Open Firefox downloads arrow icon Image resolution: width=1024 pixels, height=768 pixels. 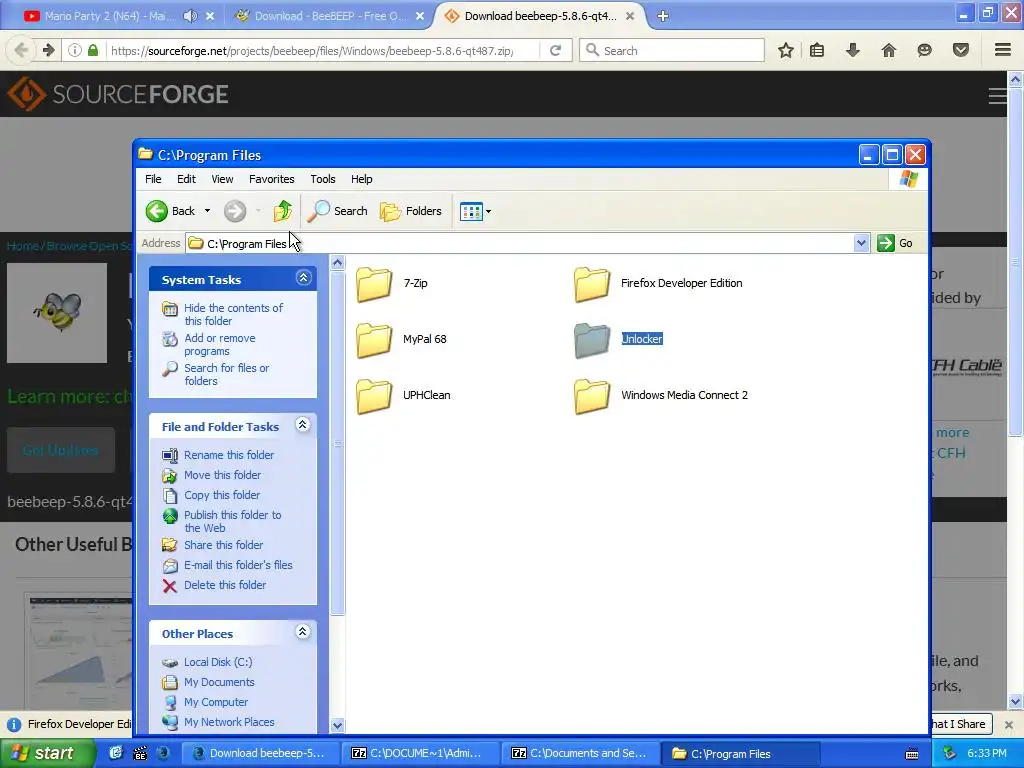click(x=853, y=50)
